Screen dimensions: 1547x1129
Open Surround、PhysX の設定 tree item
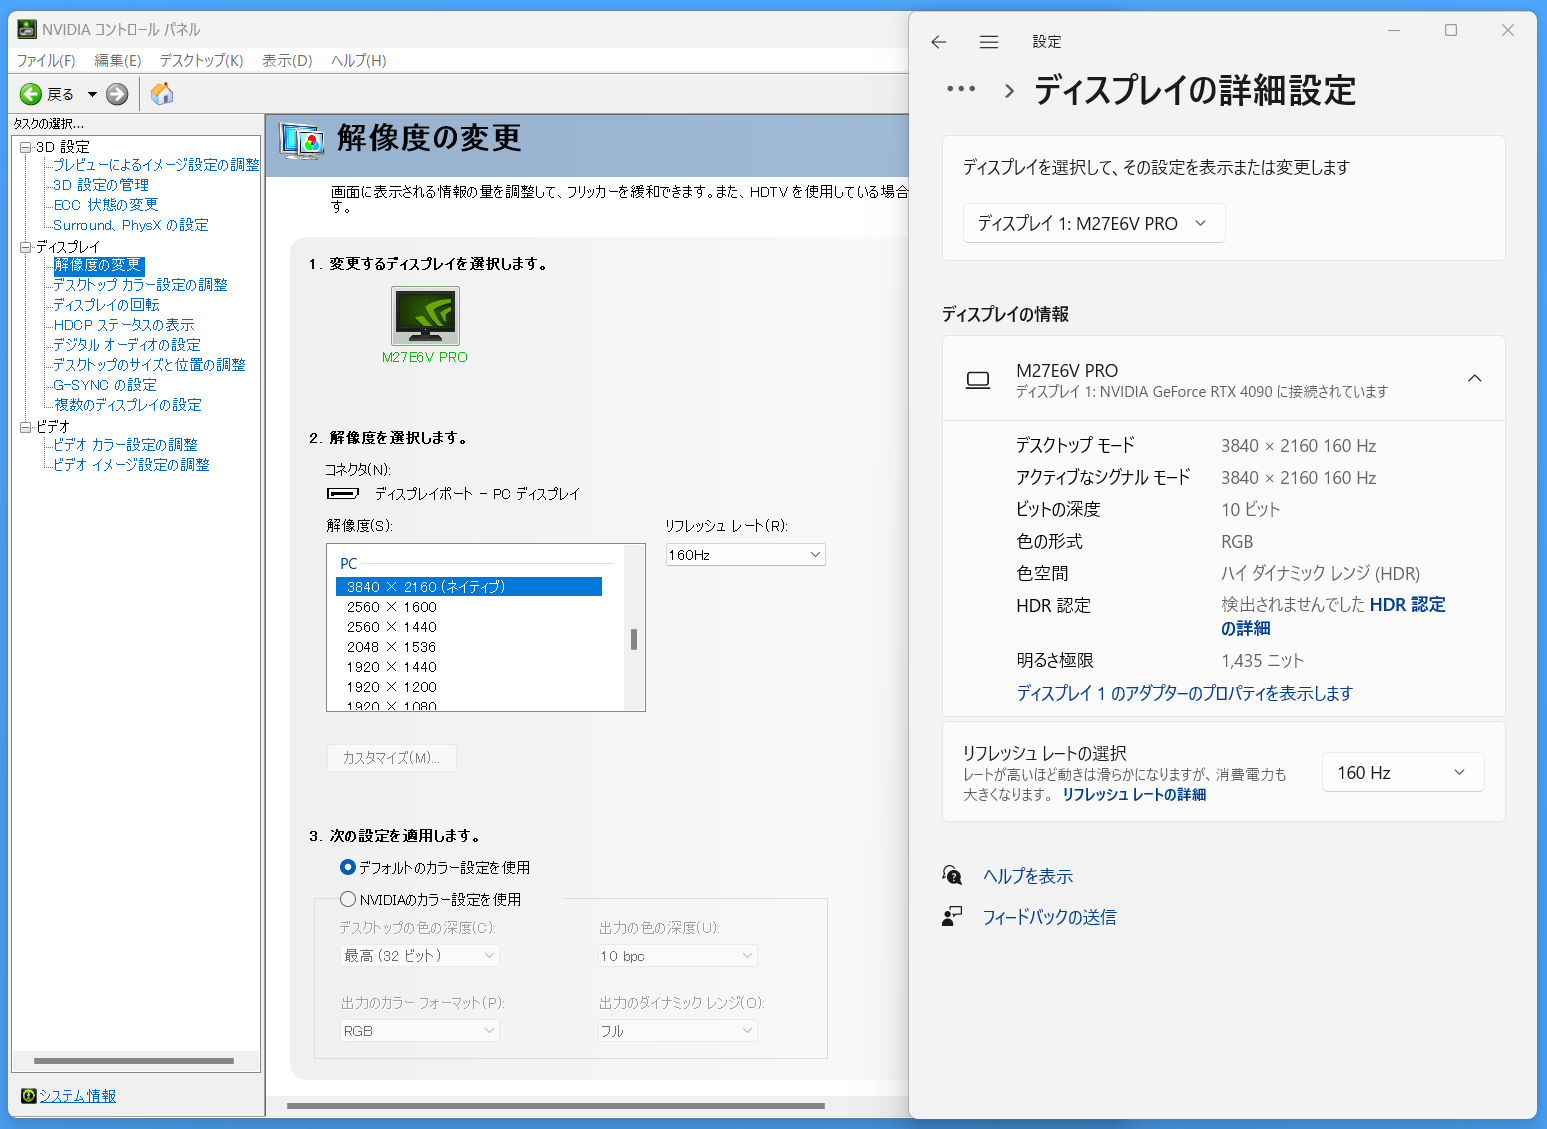pyautogui.click(x=131, y=225)
